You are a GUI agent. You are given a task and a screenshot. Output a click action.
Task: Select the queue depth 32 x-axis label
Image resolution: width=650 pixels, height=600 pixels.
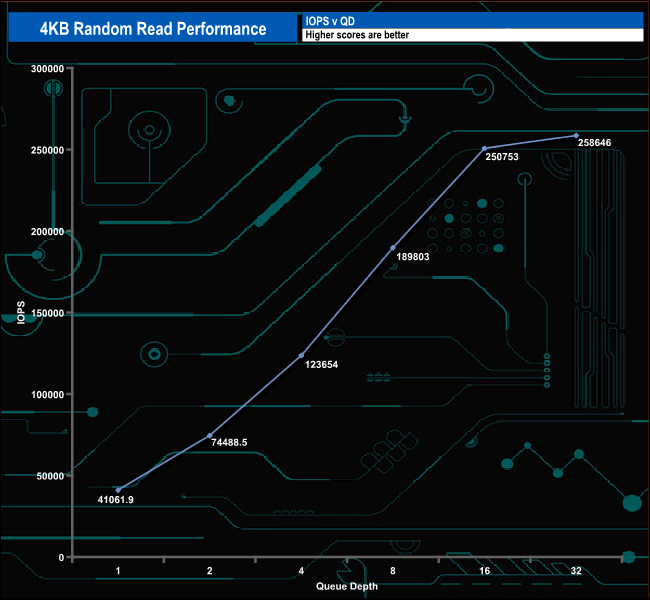click(576, 570)
